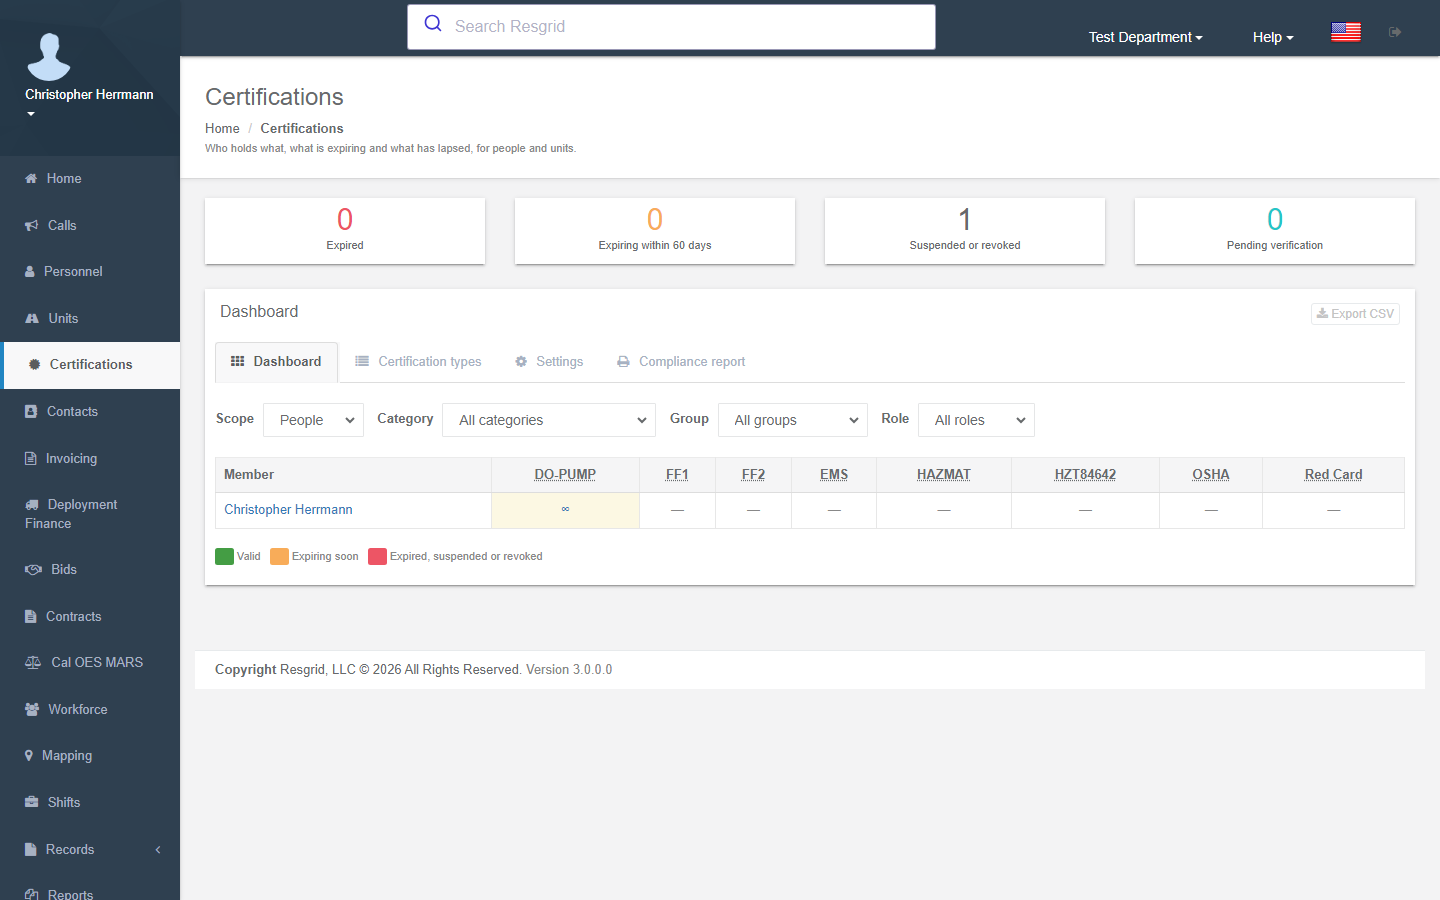The width and height of the screenshot is (1440, 900).
Task: Click the Search Resgrid field
Action: pyautogui.click(x=671, y=27)
